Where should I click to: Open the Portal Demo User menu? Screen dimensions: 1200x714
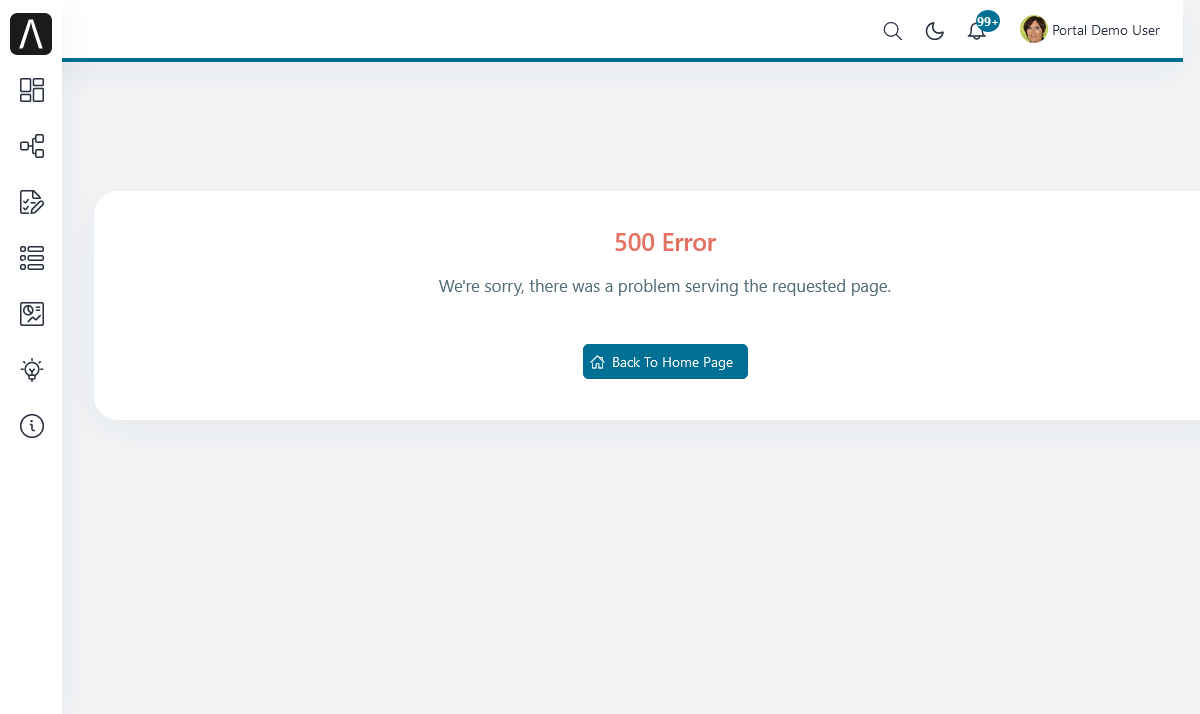click(x=1105, y=31)
